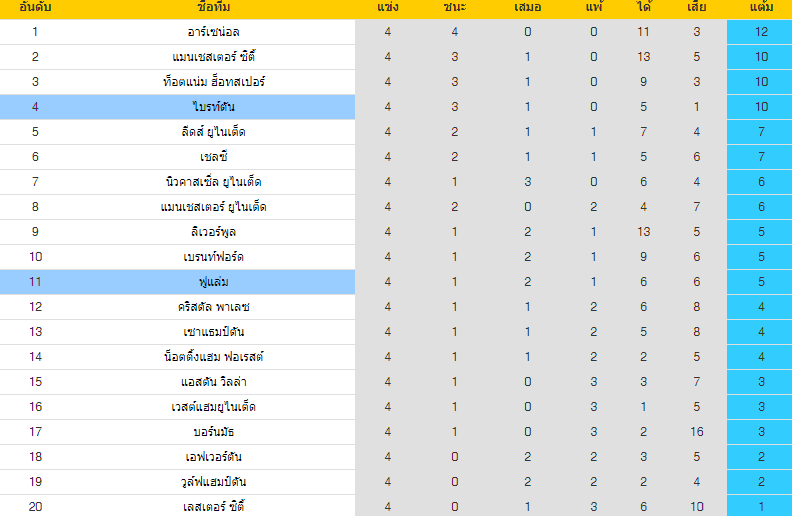792x516 pixels.
Task: Open the บอร์นมัธ team entry
Action: click(214, 432)
